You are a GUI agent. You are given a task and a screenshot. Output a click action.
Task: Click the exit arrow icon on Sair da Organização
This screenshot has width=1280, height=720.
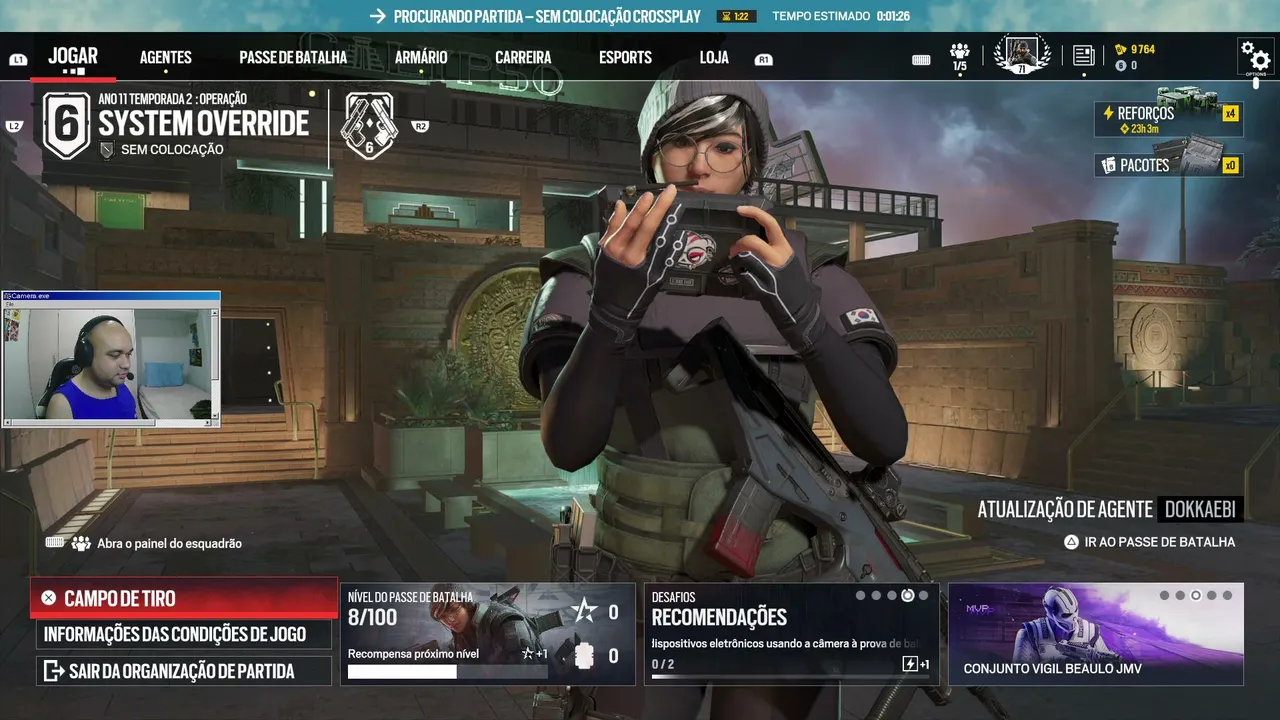click(53, 670)
